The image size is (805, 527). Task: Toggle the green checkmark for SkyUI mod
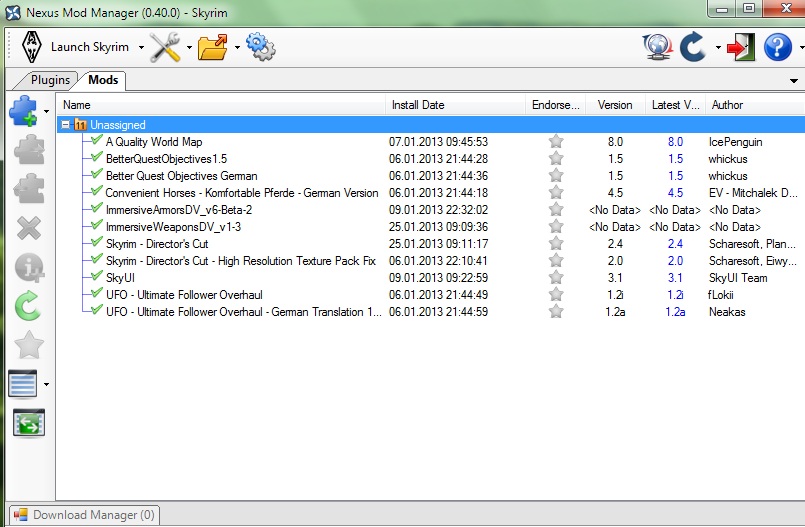click(x=96, y=277)
